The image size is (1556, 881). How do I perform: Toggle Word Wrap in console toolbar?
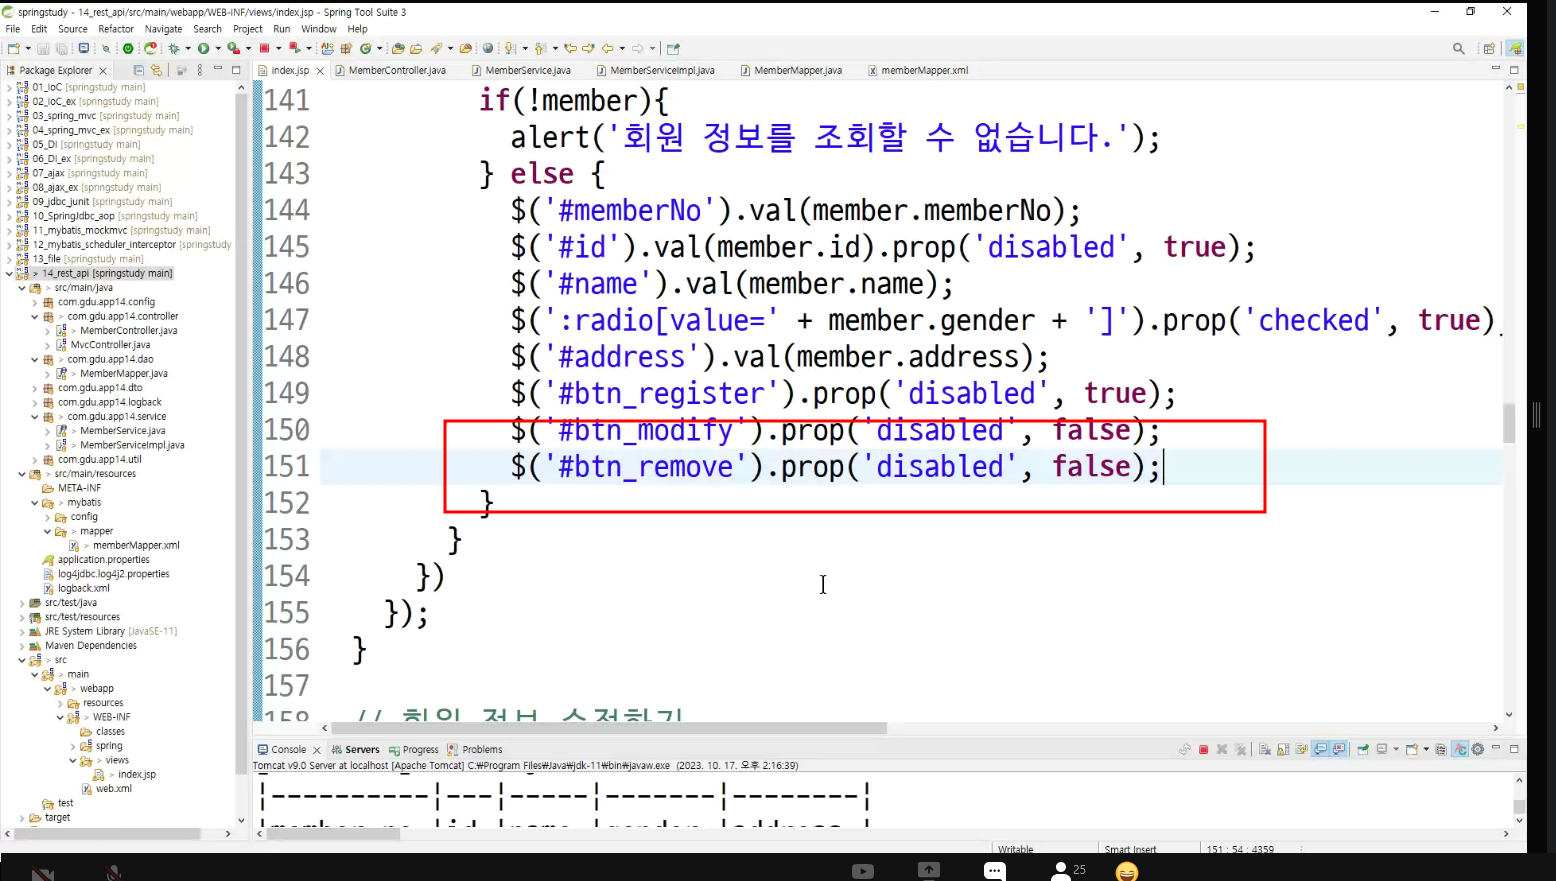click(1301, 749)
